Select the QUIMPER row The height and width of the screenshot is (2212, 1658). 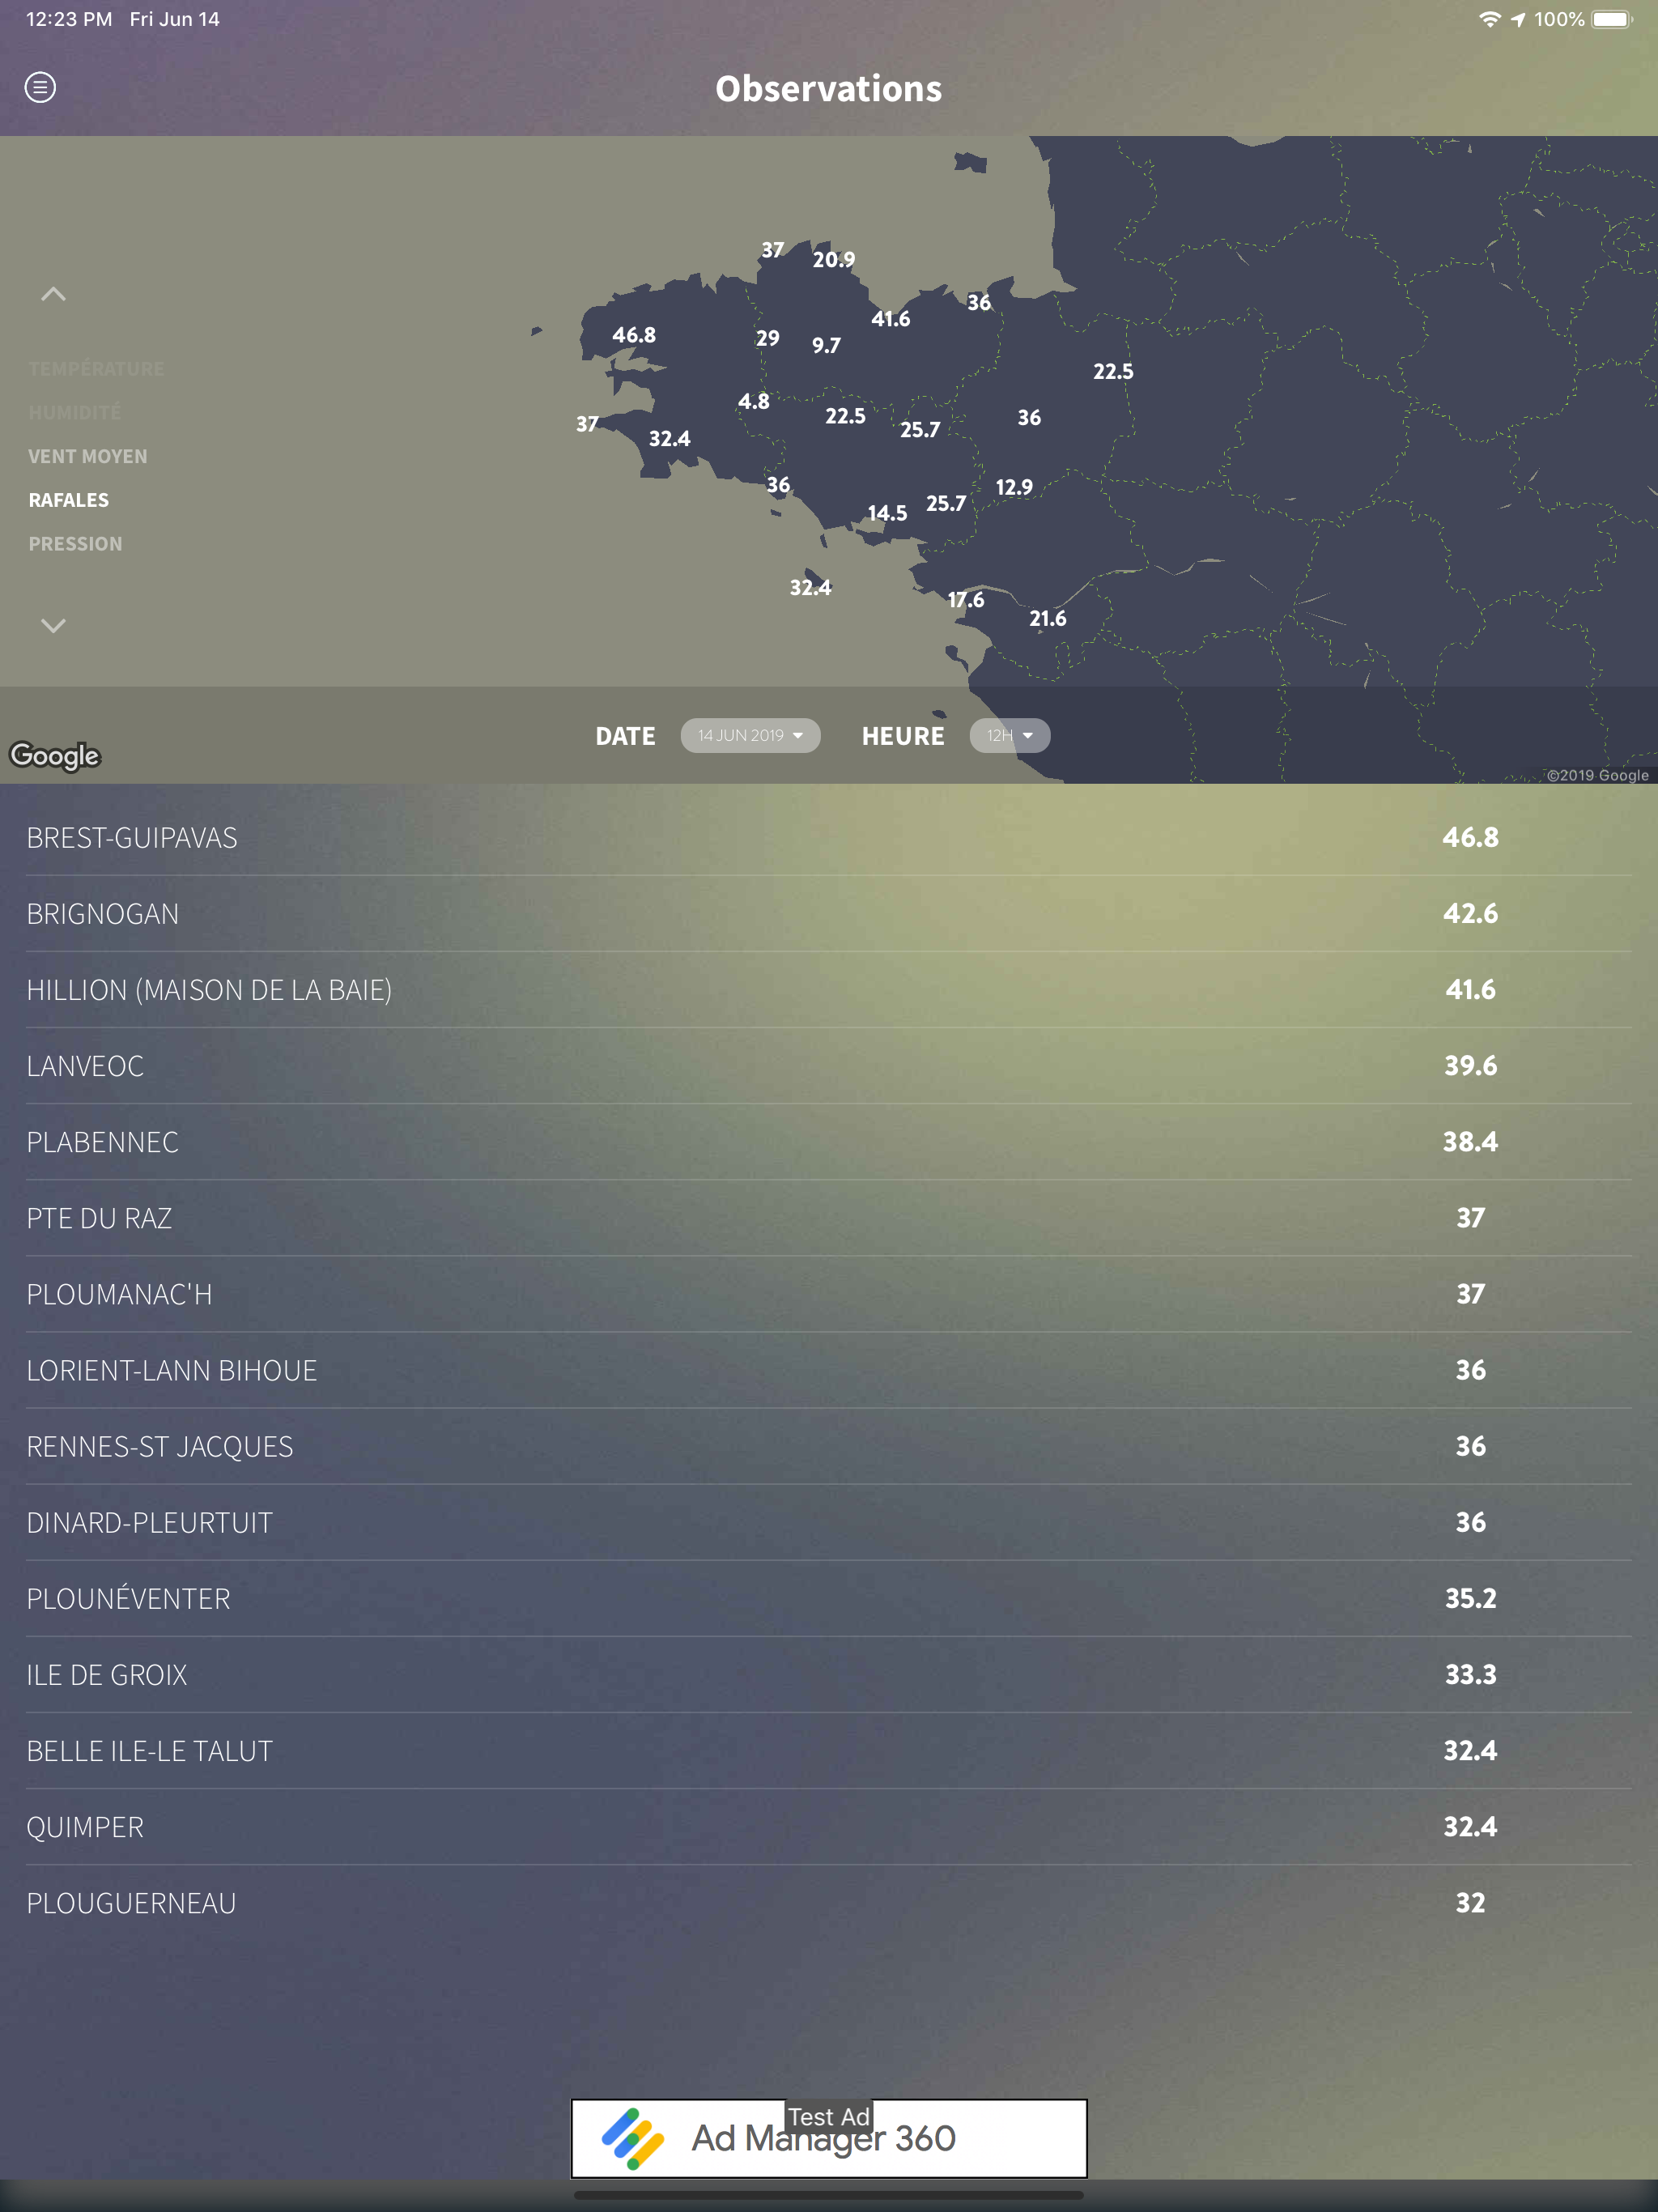click(x=829, y=1827)
